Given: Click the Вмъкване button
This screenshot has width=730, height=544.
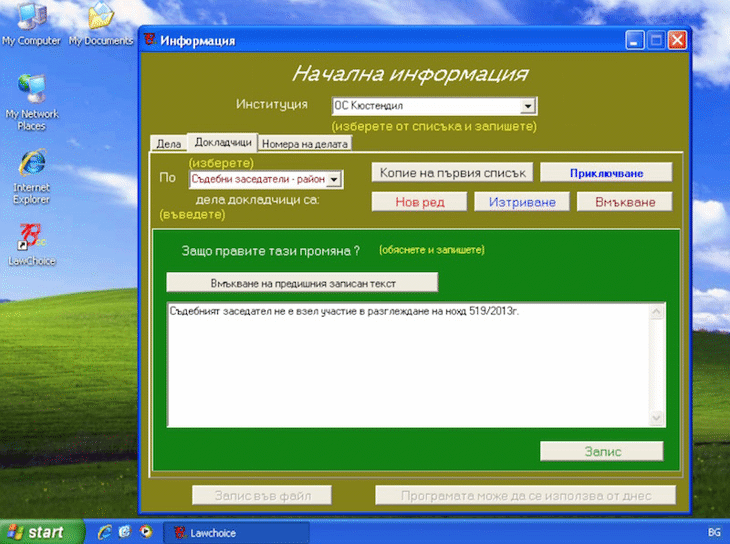Looking at the screenshot, I should (x=625, y=202).
